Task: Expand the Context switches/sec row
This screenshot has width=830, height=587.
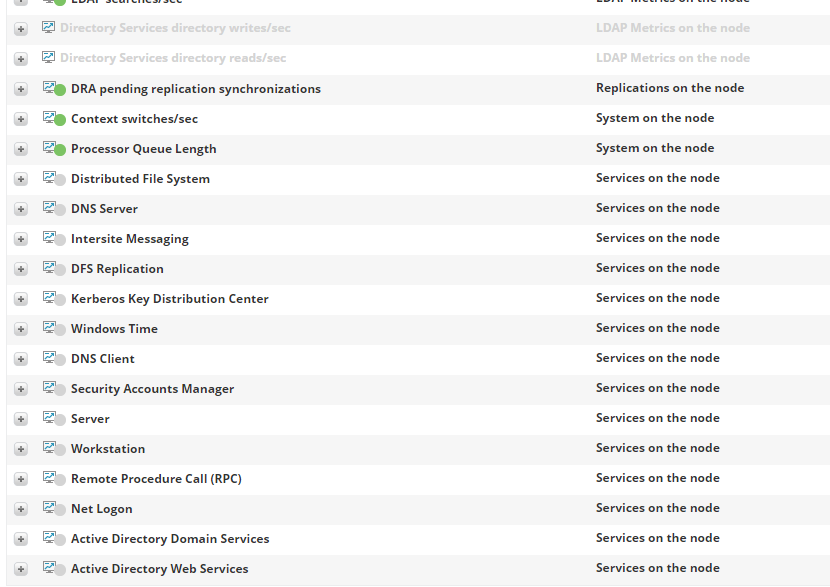Action: click(x=21, y=119)
